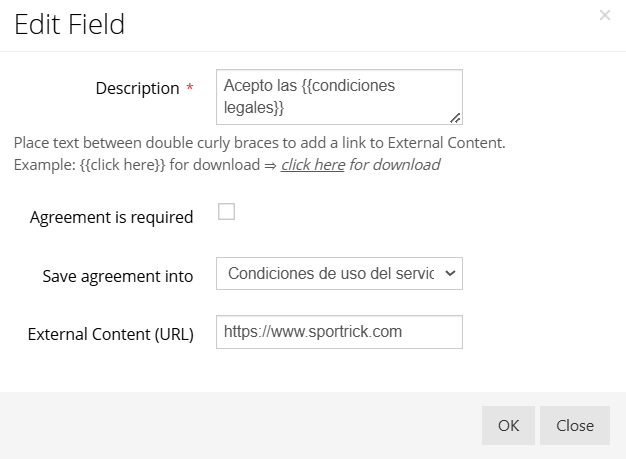626x459 pixels.
Task: Click the 'Place text between double curly braces' hint
Action: 260,143
